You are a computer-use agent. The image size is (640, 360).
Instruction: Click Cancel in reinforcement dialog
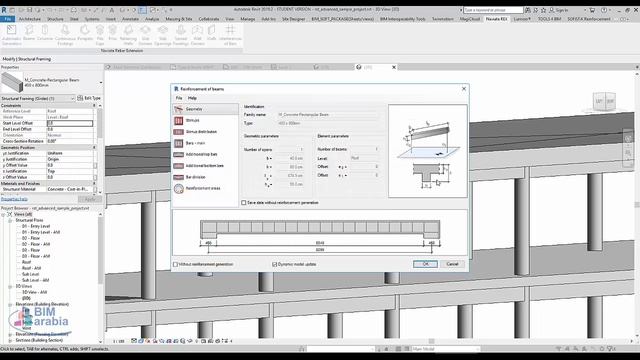tap(452, 264)
